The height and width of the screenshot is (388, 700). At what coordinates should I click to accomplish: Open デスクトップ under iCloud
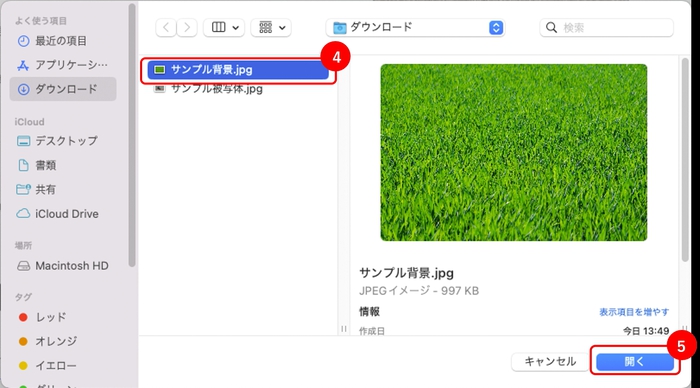62,141
